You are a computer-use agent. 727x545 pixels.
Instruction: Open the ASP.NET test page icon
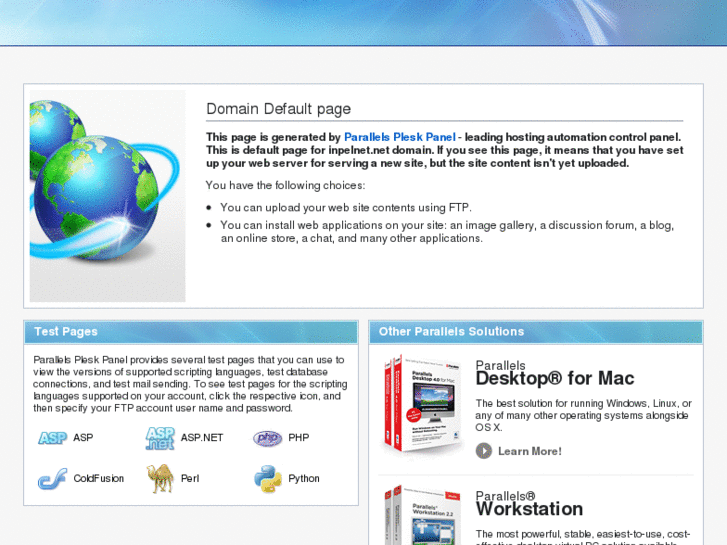(160, 438)
